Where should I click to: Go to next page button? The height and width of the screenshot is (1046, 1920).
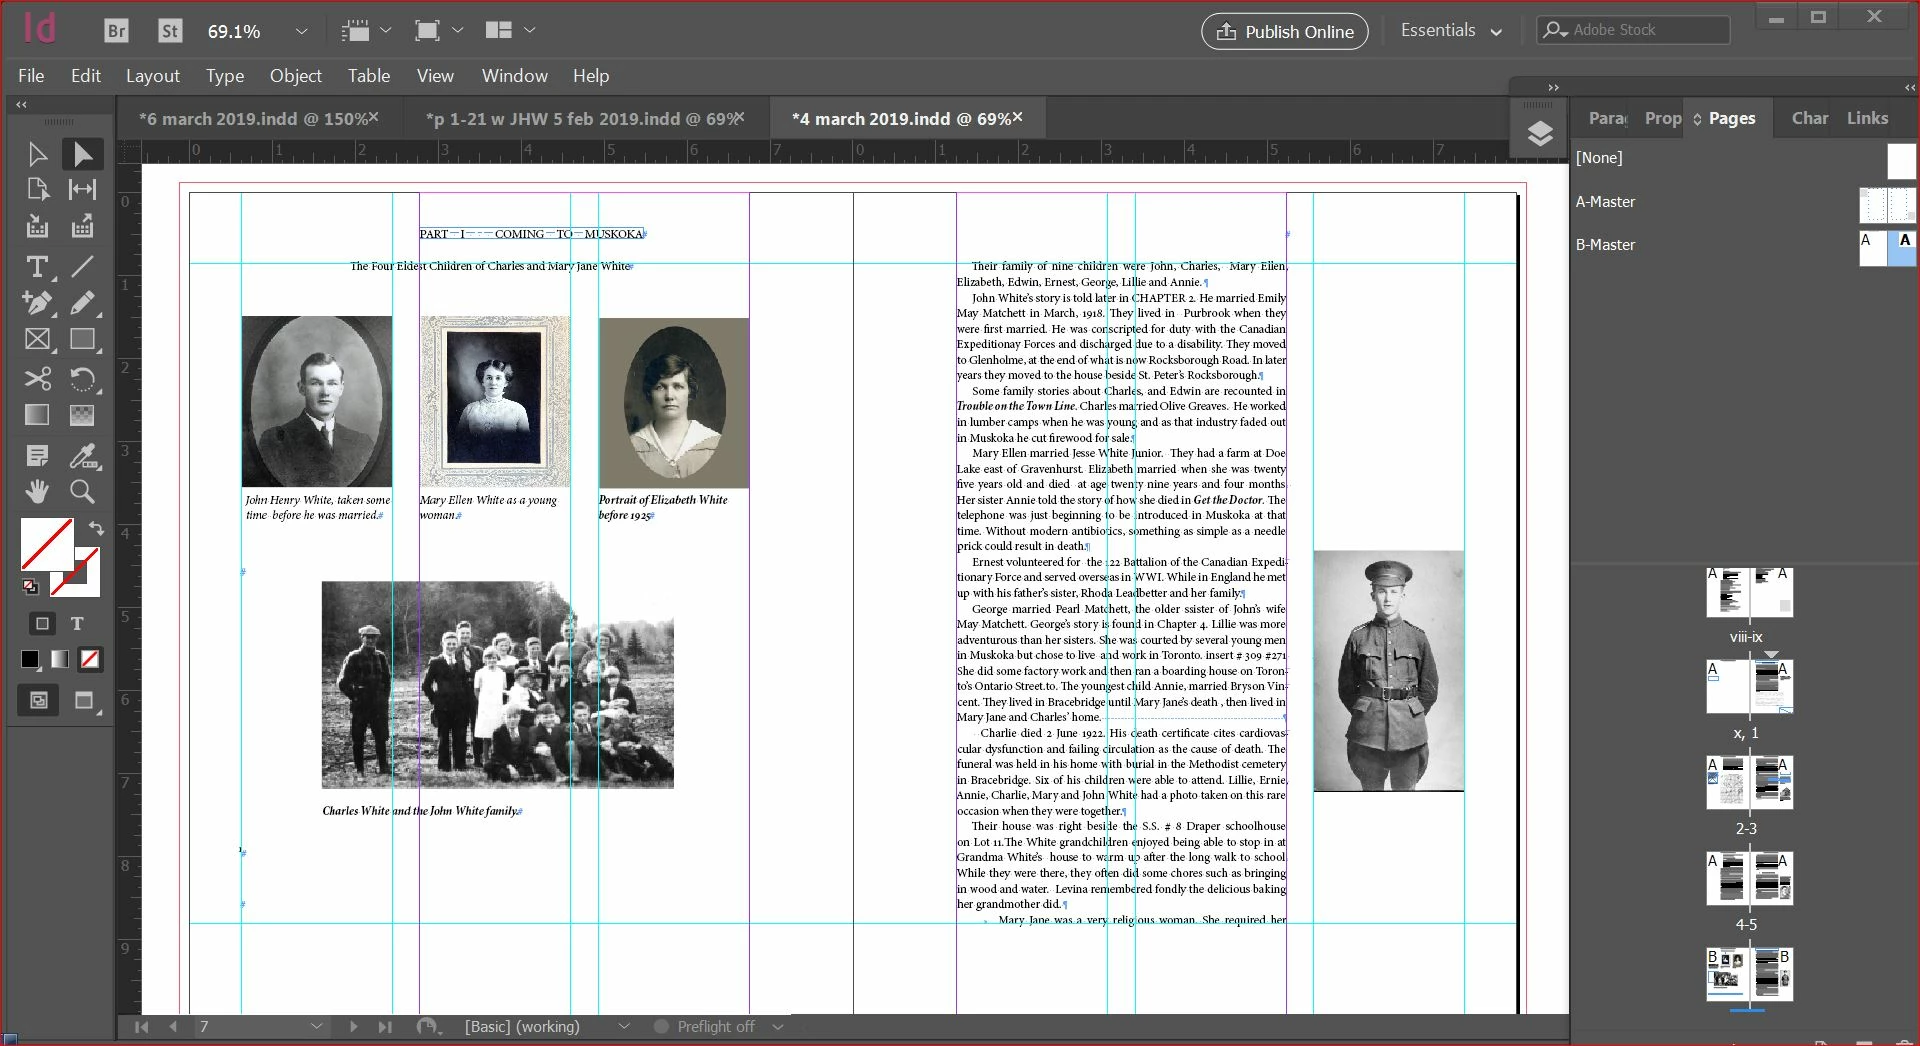[x=353, y=1027]
